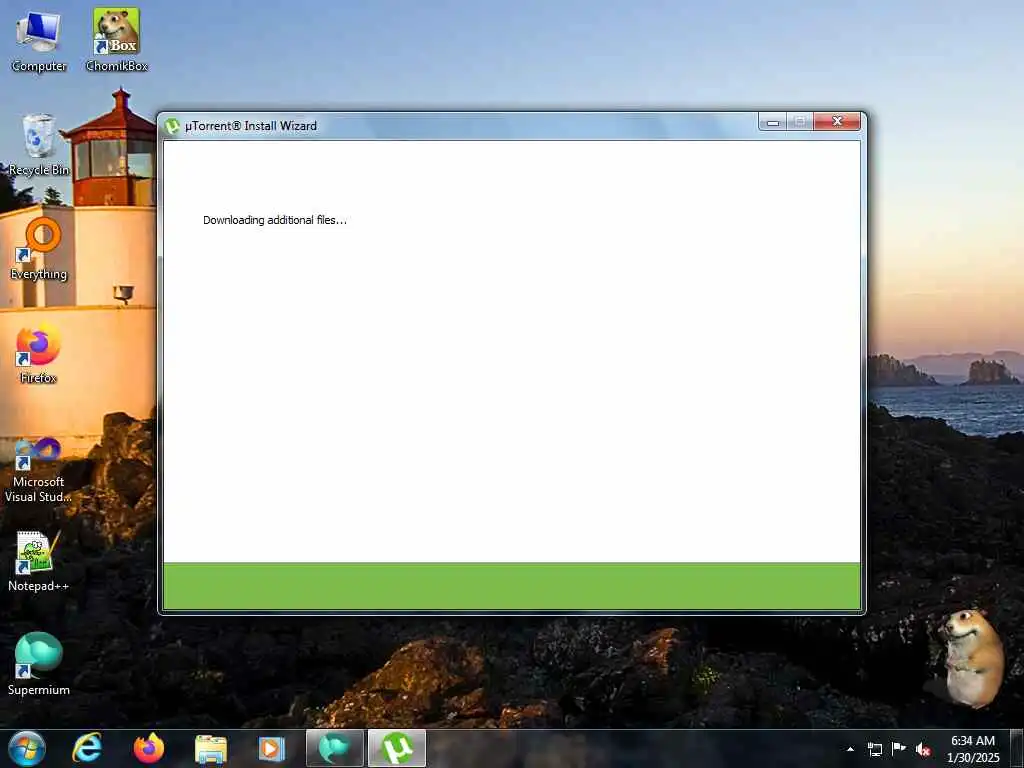The image size is (1024, 768).
Task: Click the muted volume tray icon
Action: click(923, 749)
